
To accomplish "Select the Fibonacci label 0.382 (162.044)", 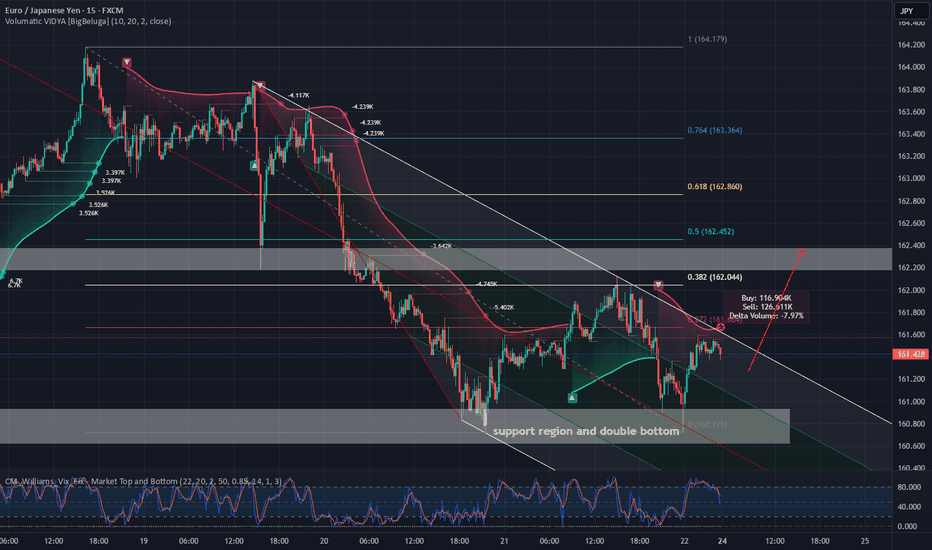I will click(714, 277).
